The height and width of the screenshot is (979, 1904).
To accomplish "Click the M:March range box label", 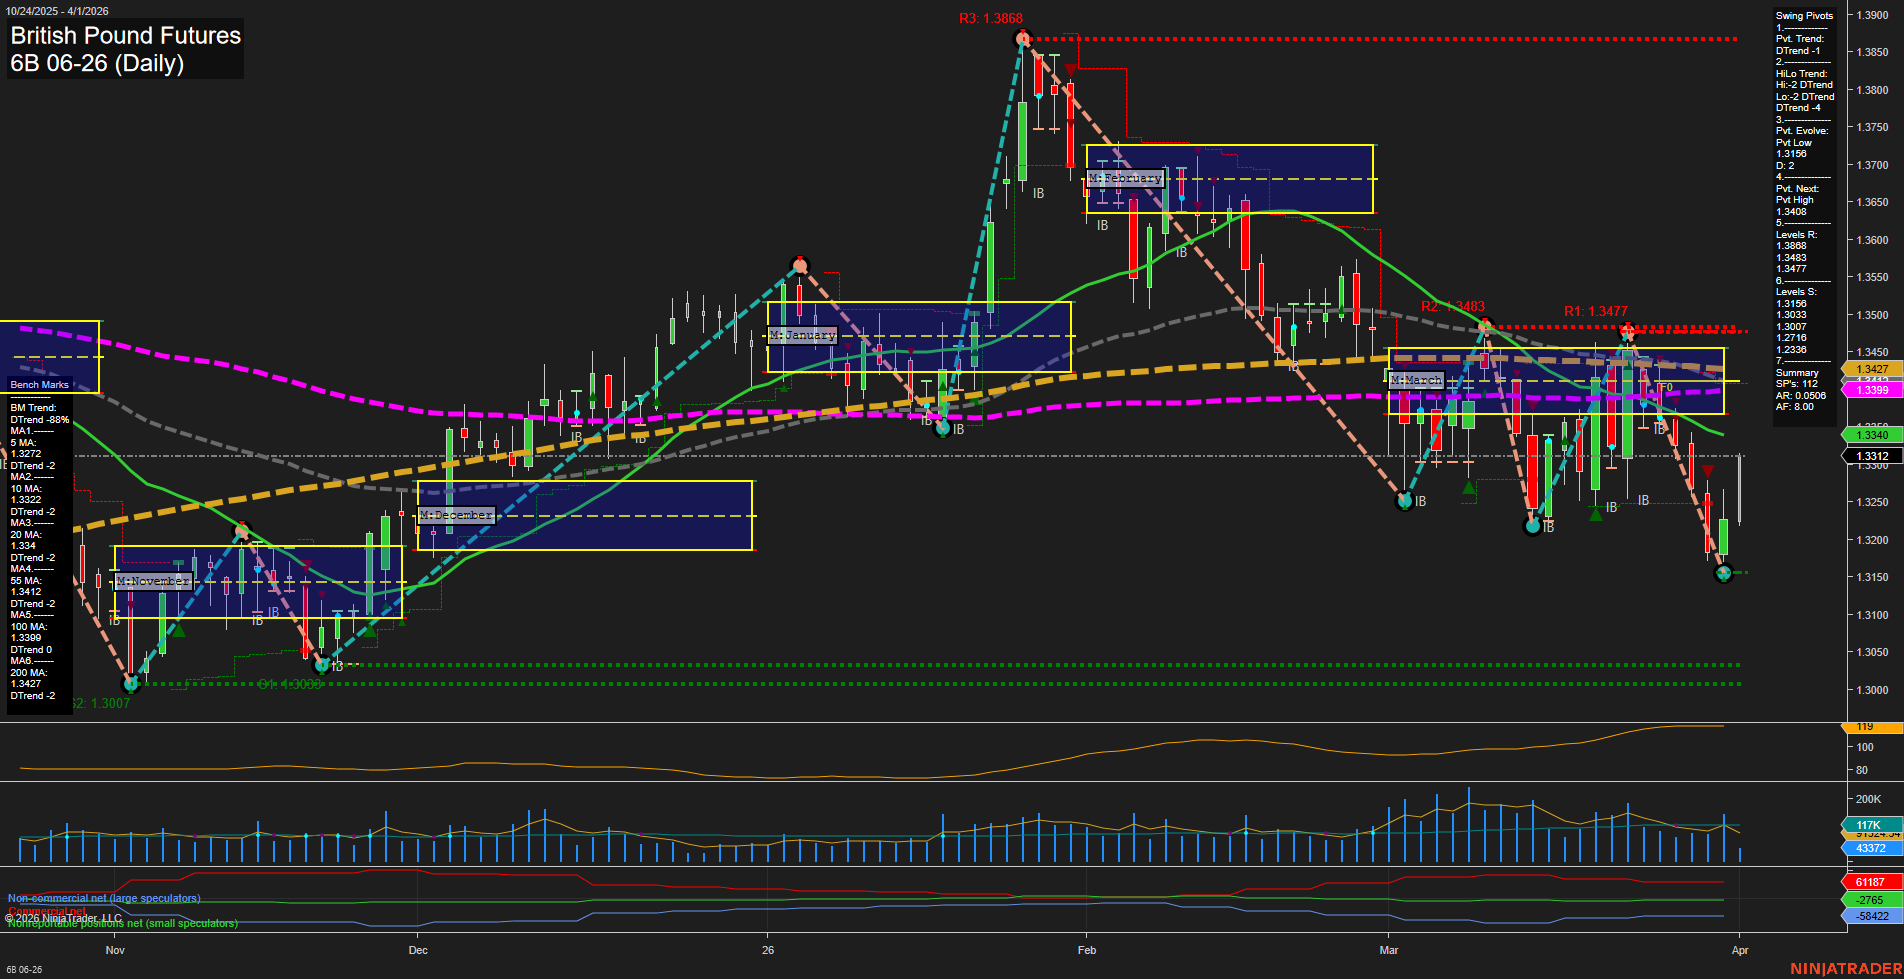I will coord(1415,380).
